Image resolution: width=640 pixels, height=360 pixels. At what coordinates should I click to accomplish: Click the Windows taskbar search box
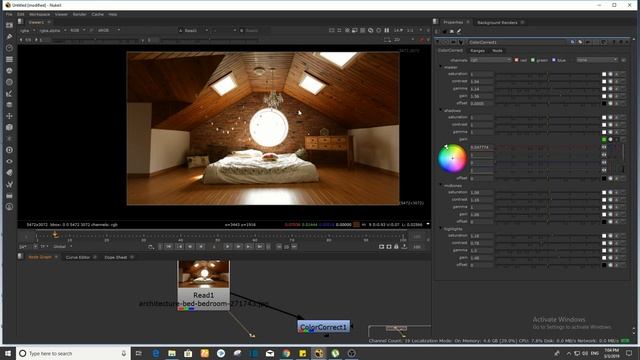[x=73, y=353]
